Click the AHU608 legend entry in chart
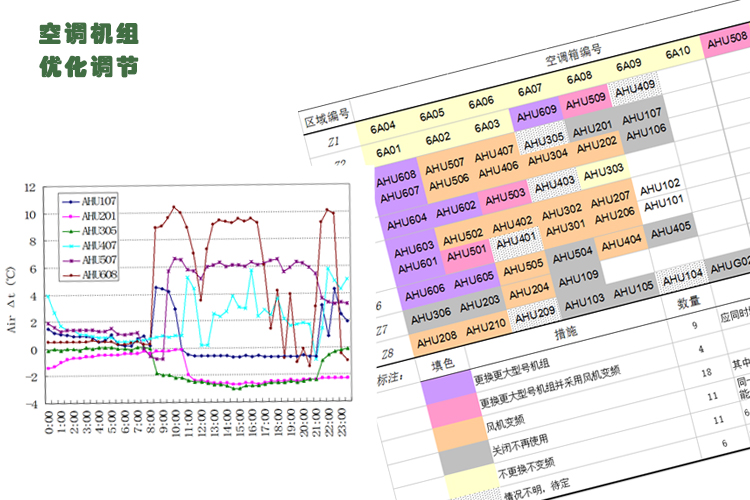This screenshot has height=500, width=750. 97,274
